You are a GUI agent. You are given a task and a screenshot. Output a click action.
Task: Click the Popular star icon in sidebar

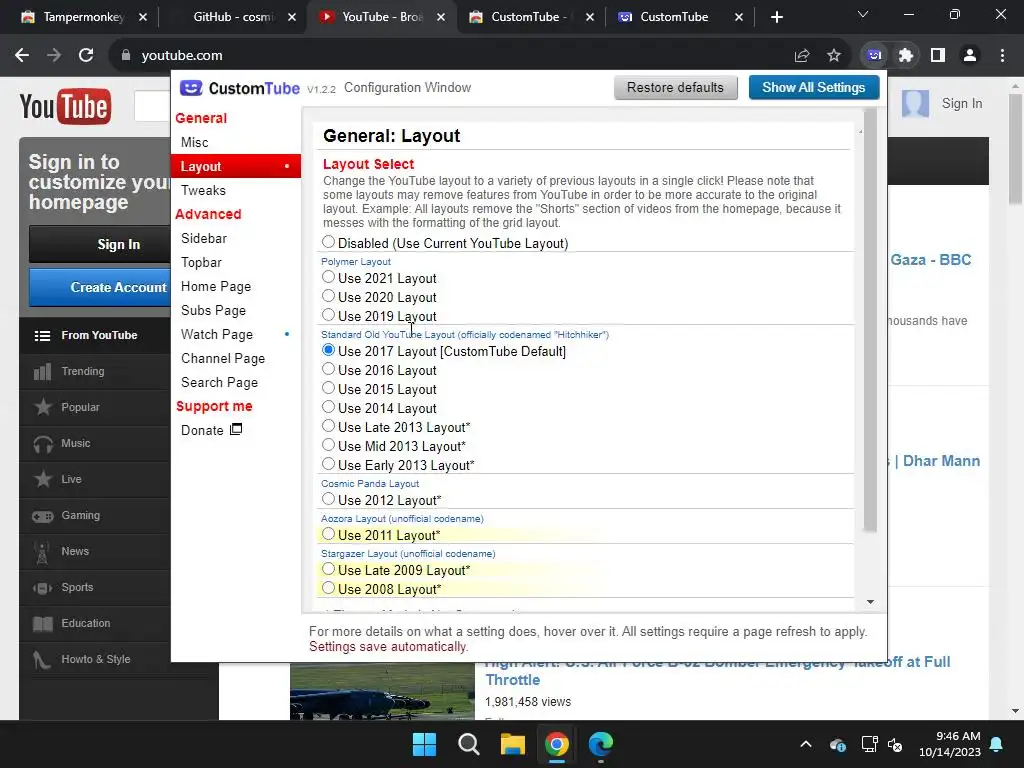(x=43, y=407)
